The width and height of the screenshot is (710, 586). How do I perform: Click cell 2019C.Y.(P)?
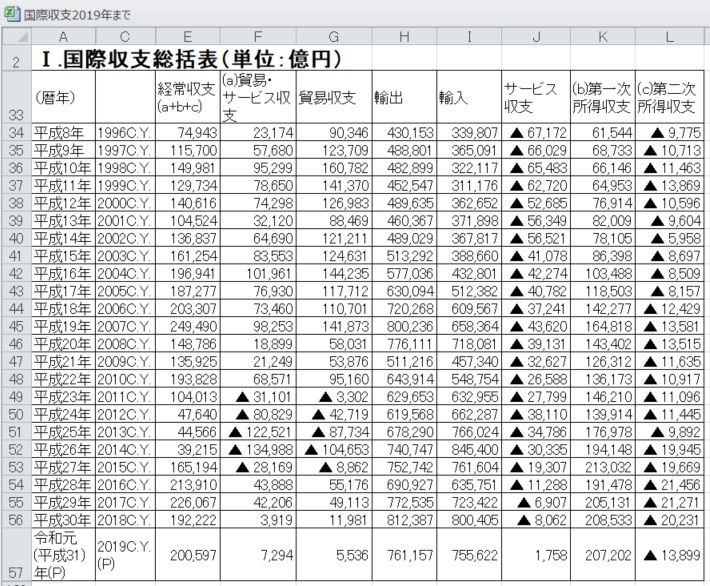click(x=125, y=555)
